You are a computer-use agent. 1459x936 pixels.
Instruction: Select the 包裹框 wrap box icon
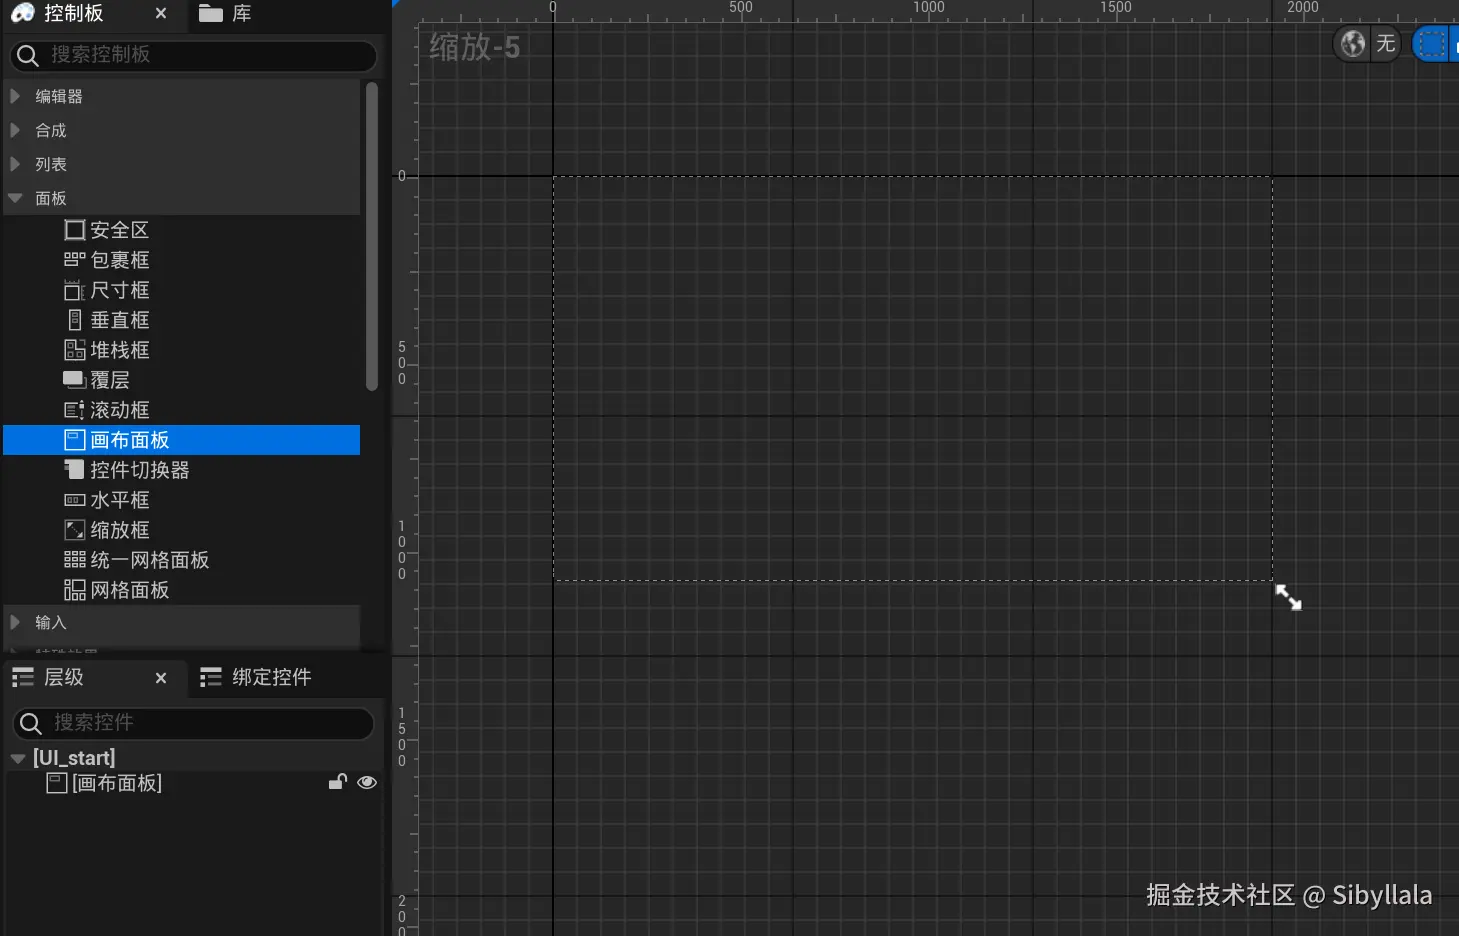75,260
